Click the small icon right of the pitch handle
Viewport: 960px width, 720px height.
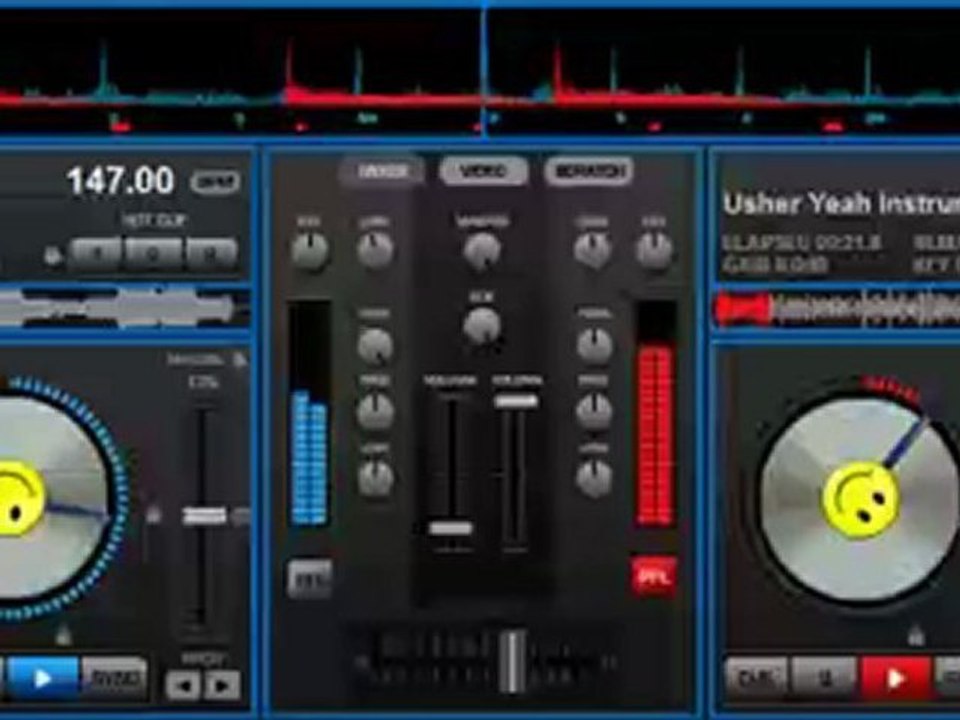[x=241, y=516]
